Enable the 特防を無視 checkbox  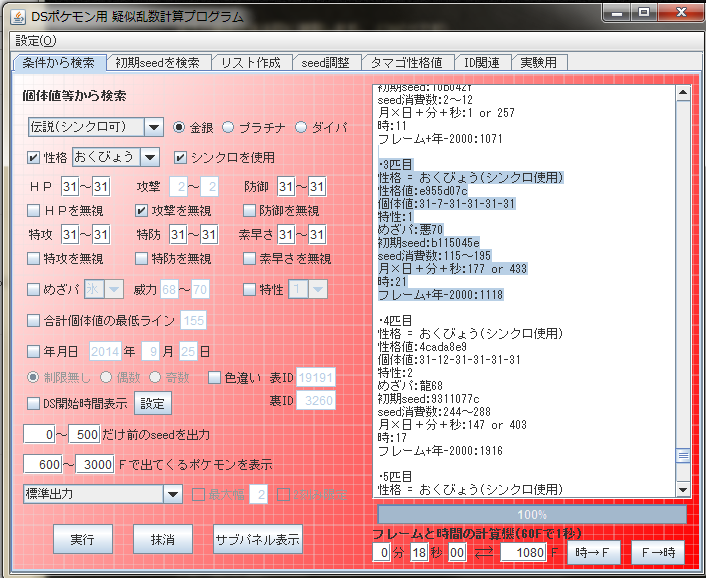[141, 258]
